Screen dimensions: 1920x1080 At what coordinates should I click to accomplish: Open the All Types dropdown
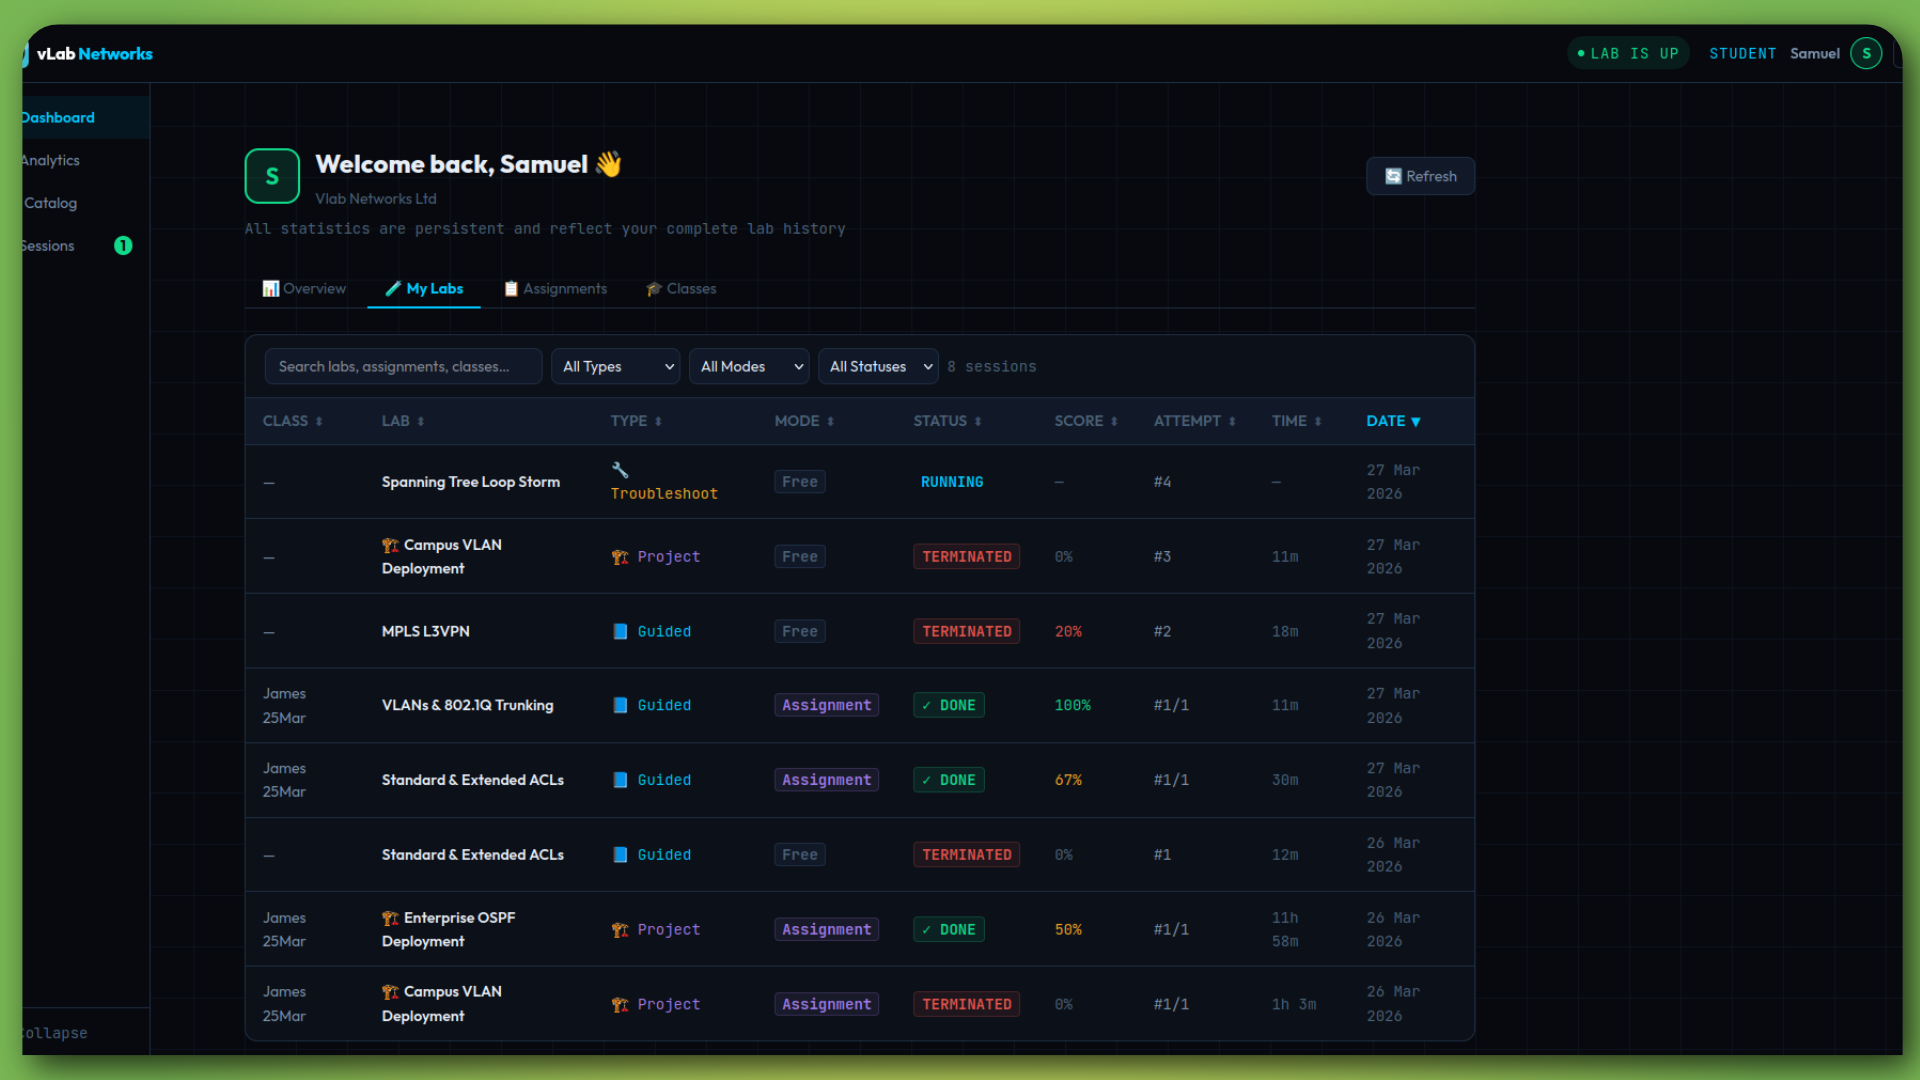(615, 366)
